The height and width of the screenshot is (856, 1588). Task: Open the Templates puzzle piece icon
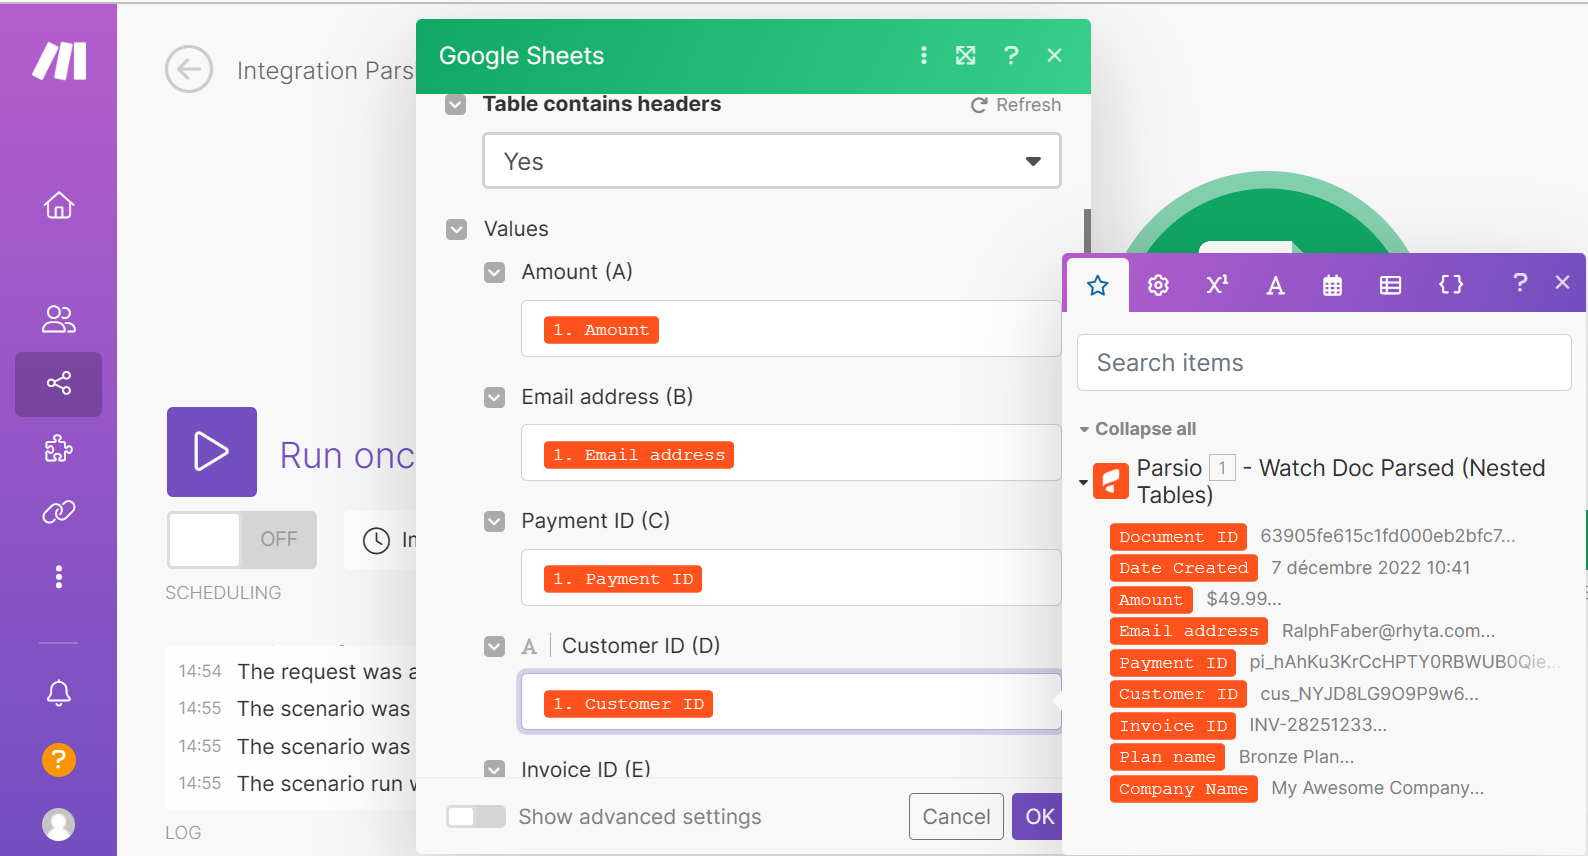tap(59, 448)
